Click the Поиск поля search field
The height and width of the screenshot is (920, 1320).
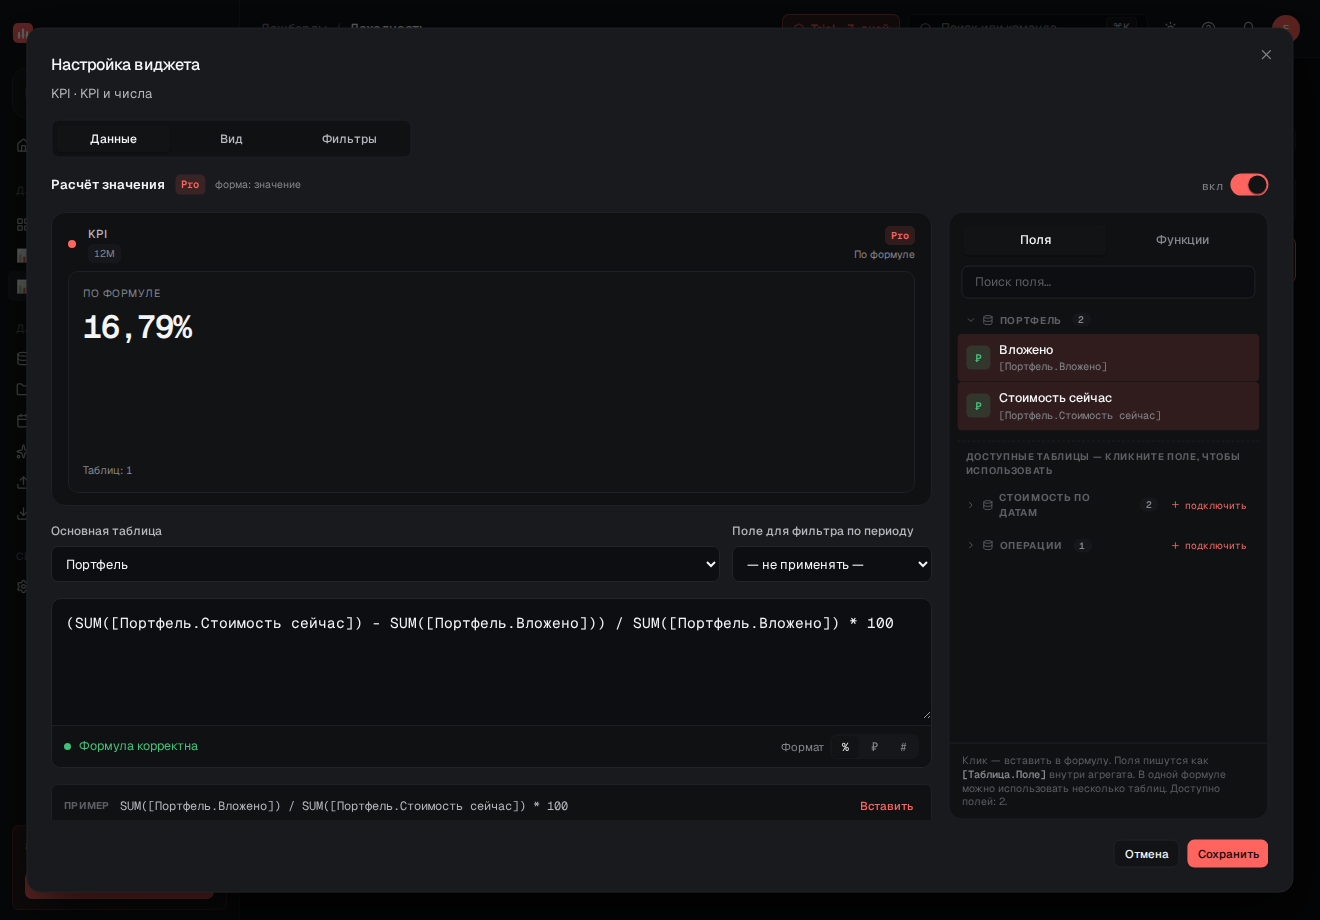click(x=1108, y=282)
